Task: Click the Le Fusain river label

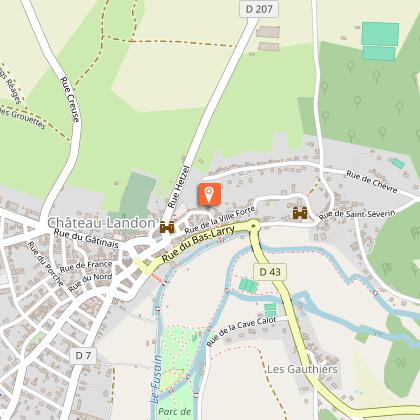Action: coord(156,379)
